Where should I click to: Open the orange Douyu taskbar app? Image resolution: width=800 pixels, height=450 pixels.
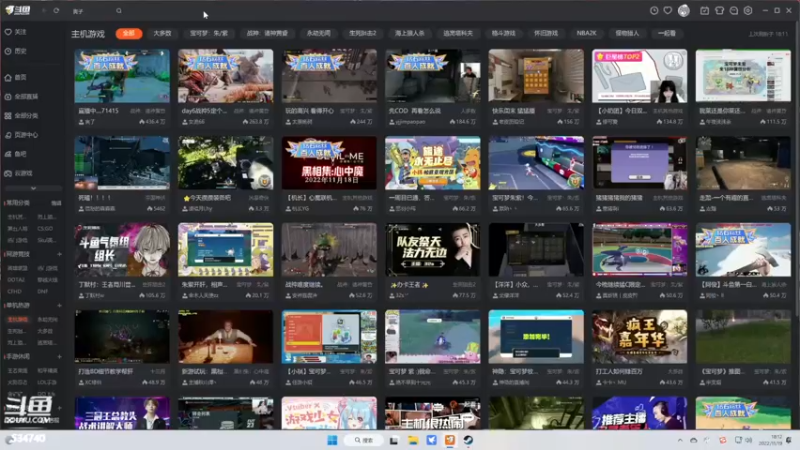(449, 440)
